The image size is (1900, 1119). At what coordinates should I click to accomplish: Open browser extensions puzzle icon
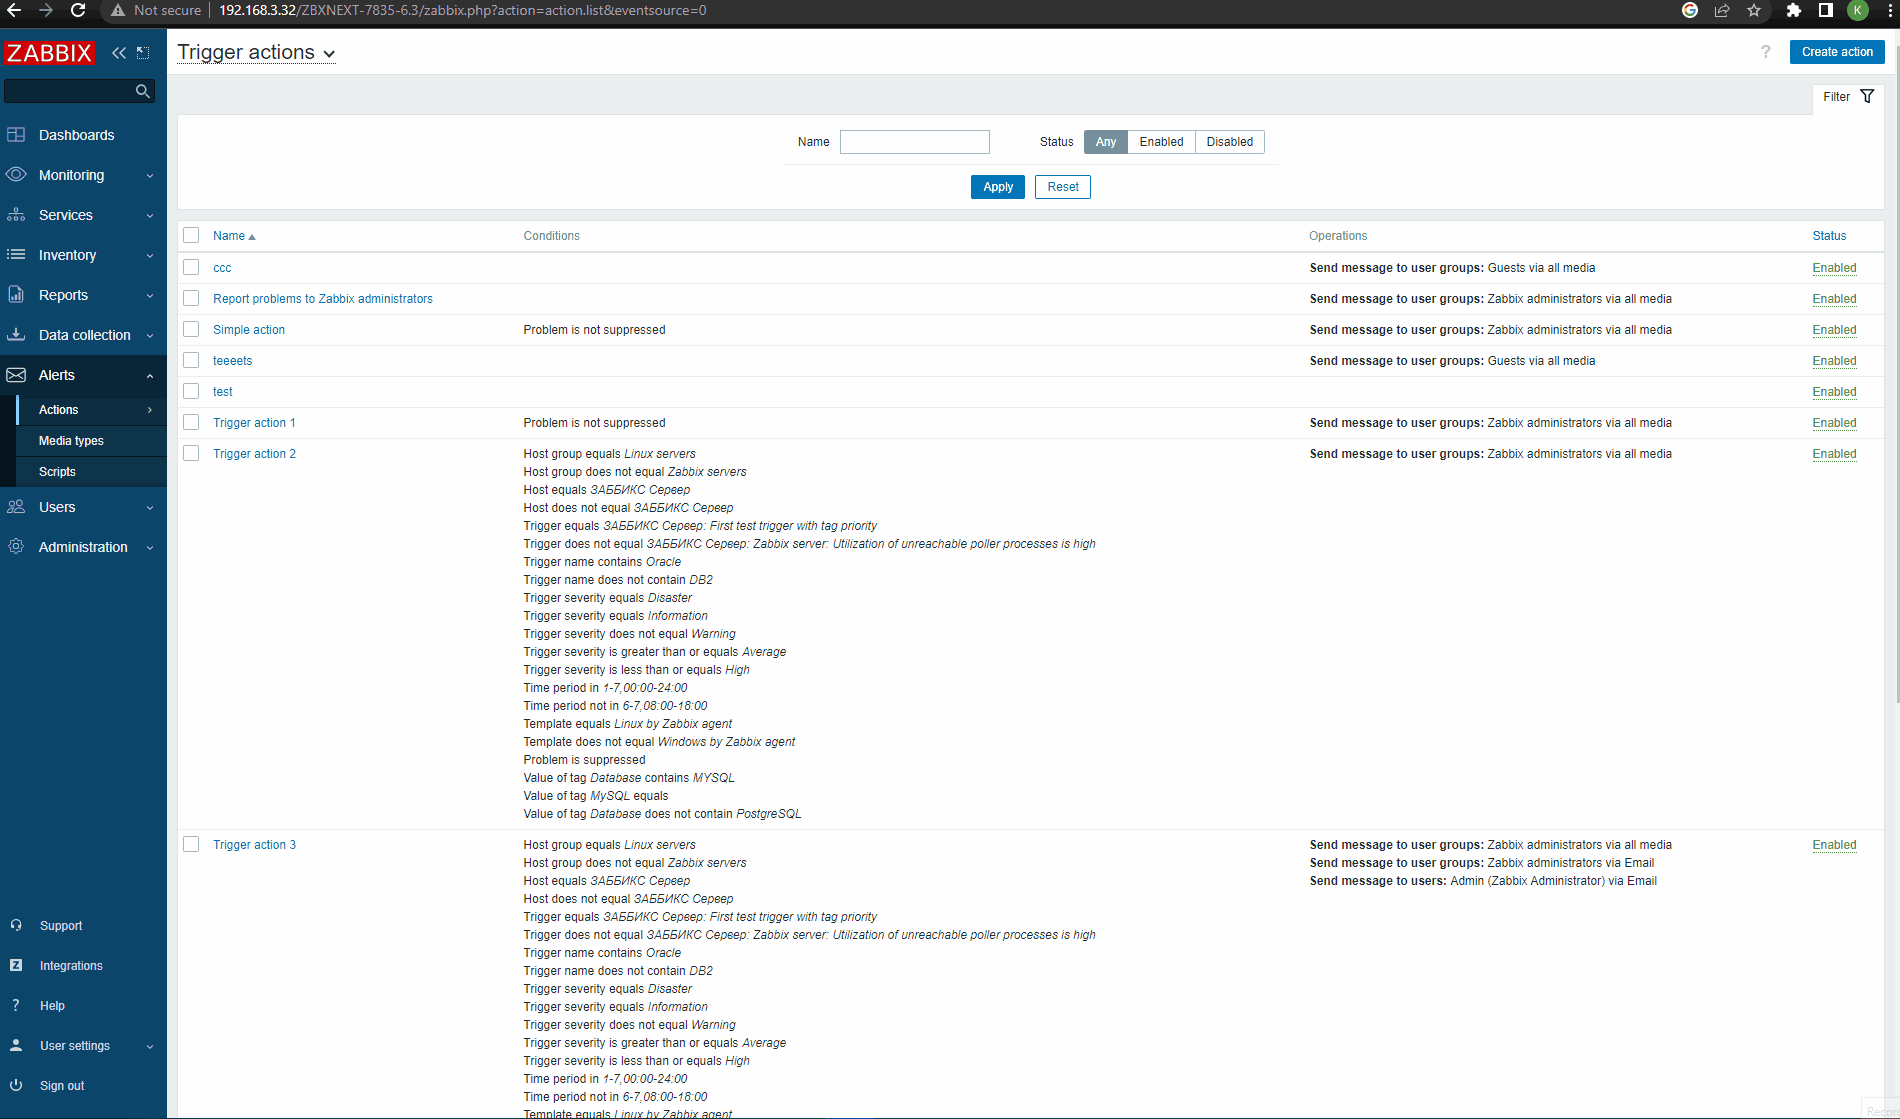tap(1794, 10)
